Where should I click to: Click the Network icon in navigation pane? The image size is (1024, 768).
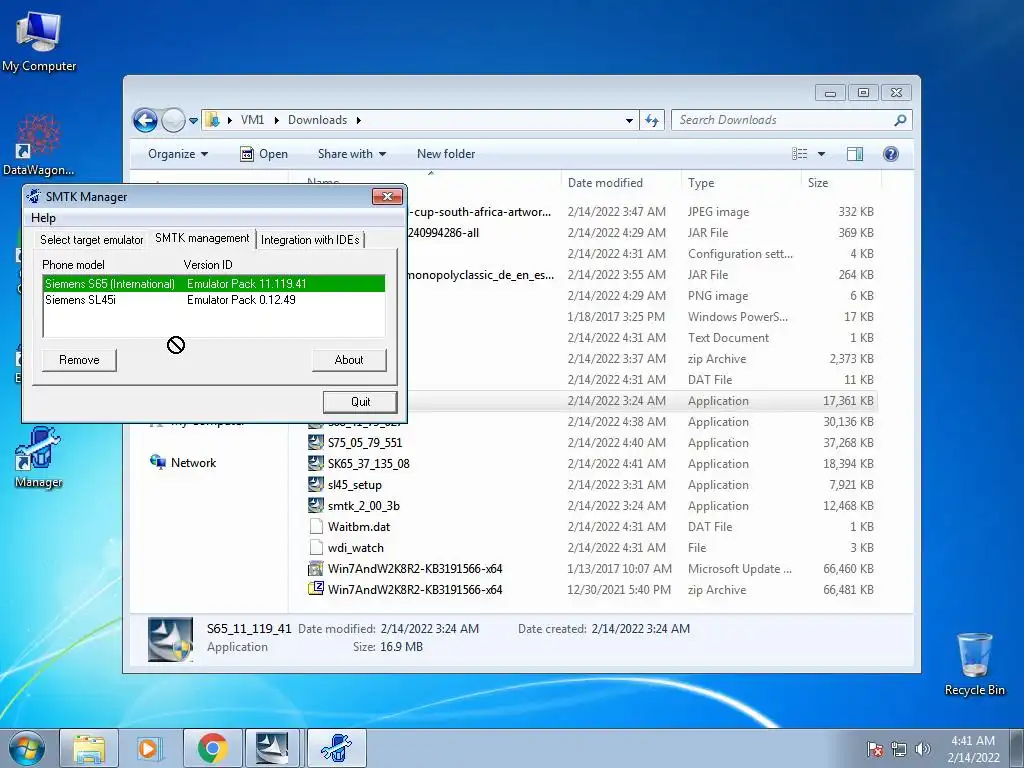(158, 462)
